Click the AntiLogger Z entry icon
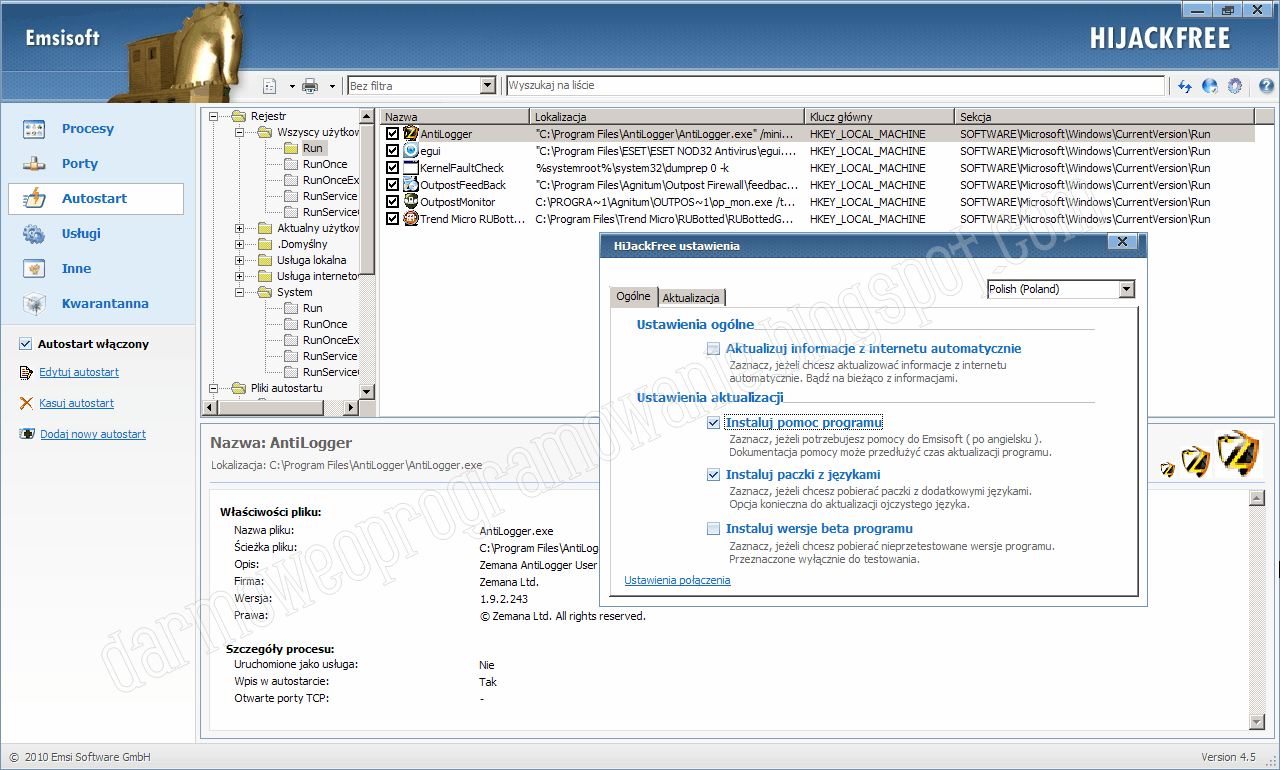The image size is (1280, 770). (x=410, y=134)
